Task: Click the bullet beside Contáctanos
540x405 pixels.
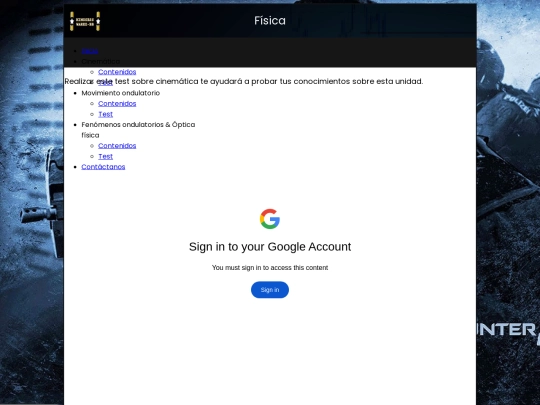Action: click(75, 167)
